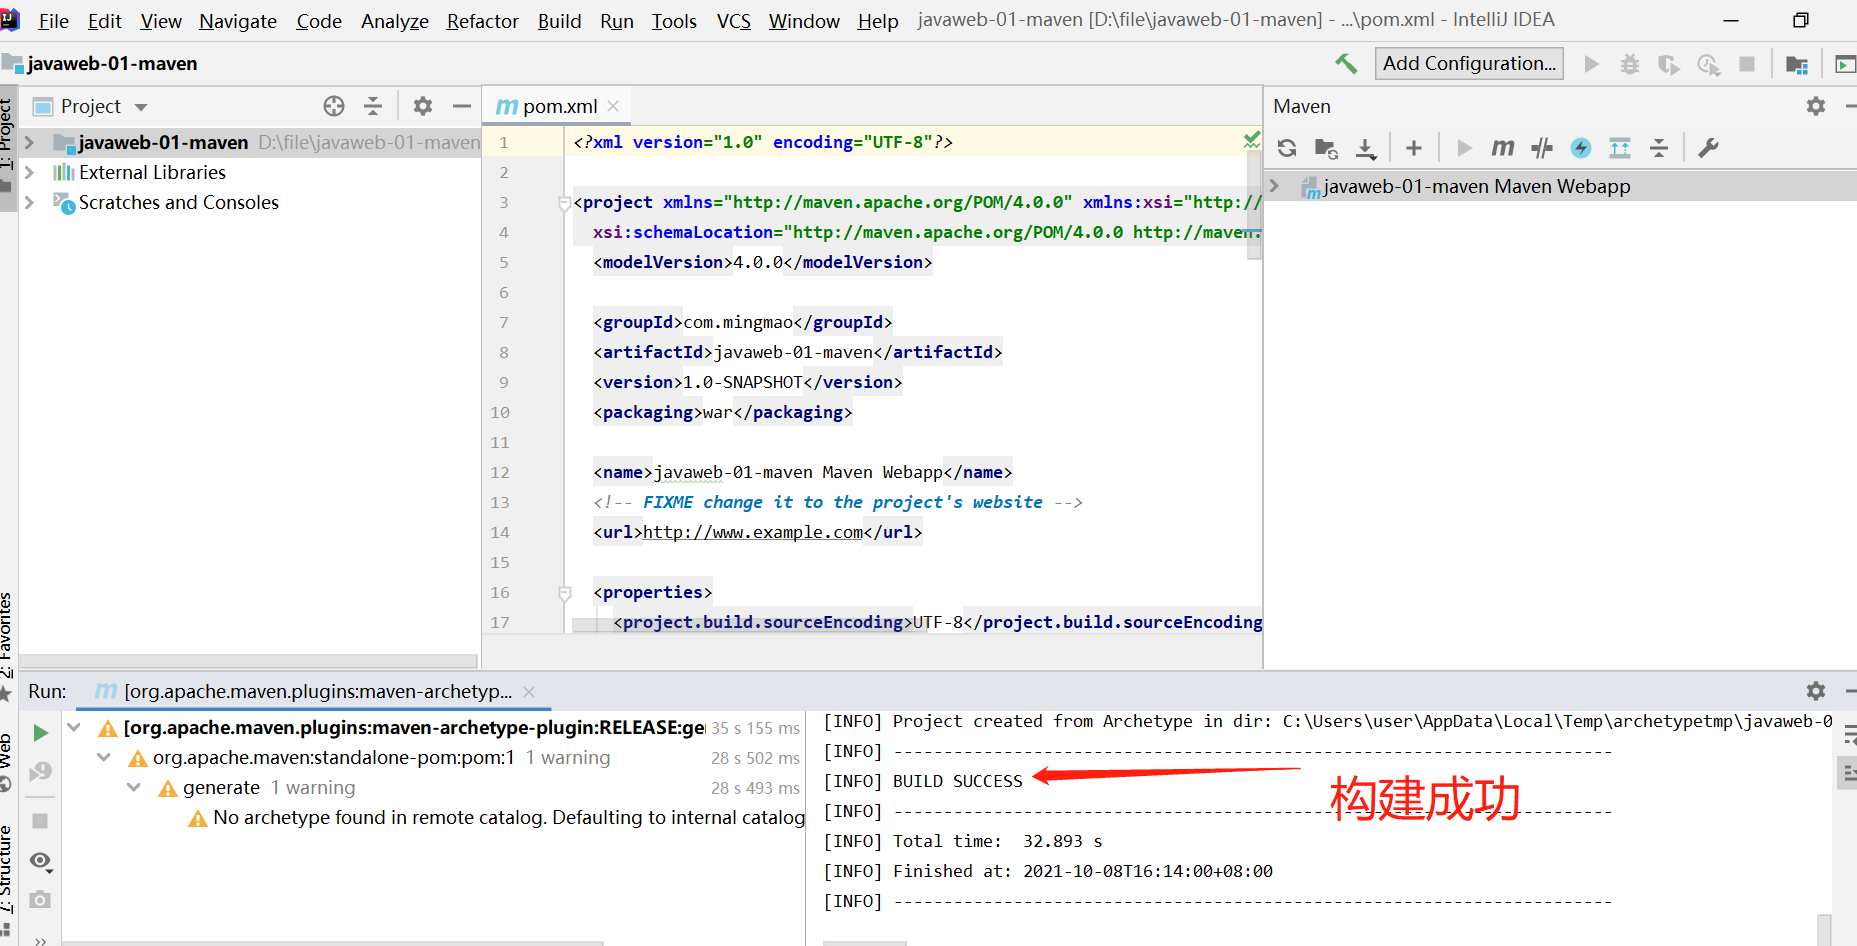Viewport: 1857px width, 946px height.
Task: Open the Favorites side tool tab
Action: (x=8, y=636)
